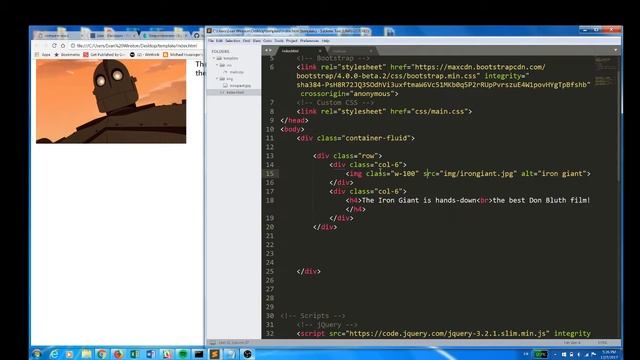Select main.css in the sidebar folder tree

(x=236, y=72)
